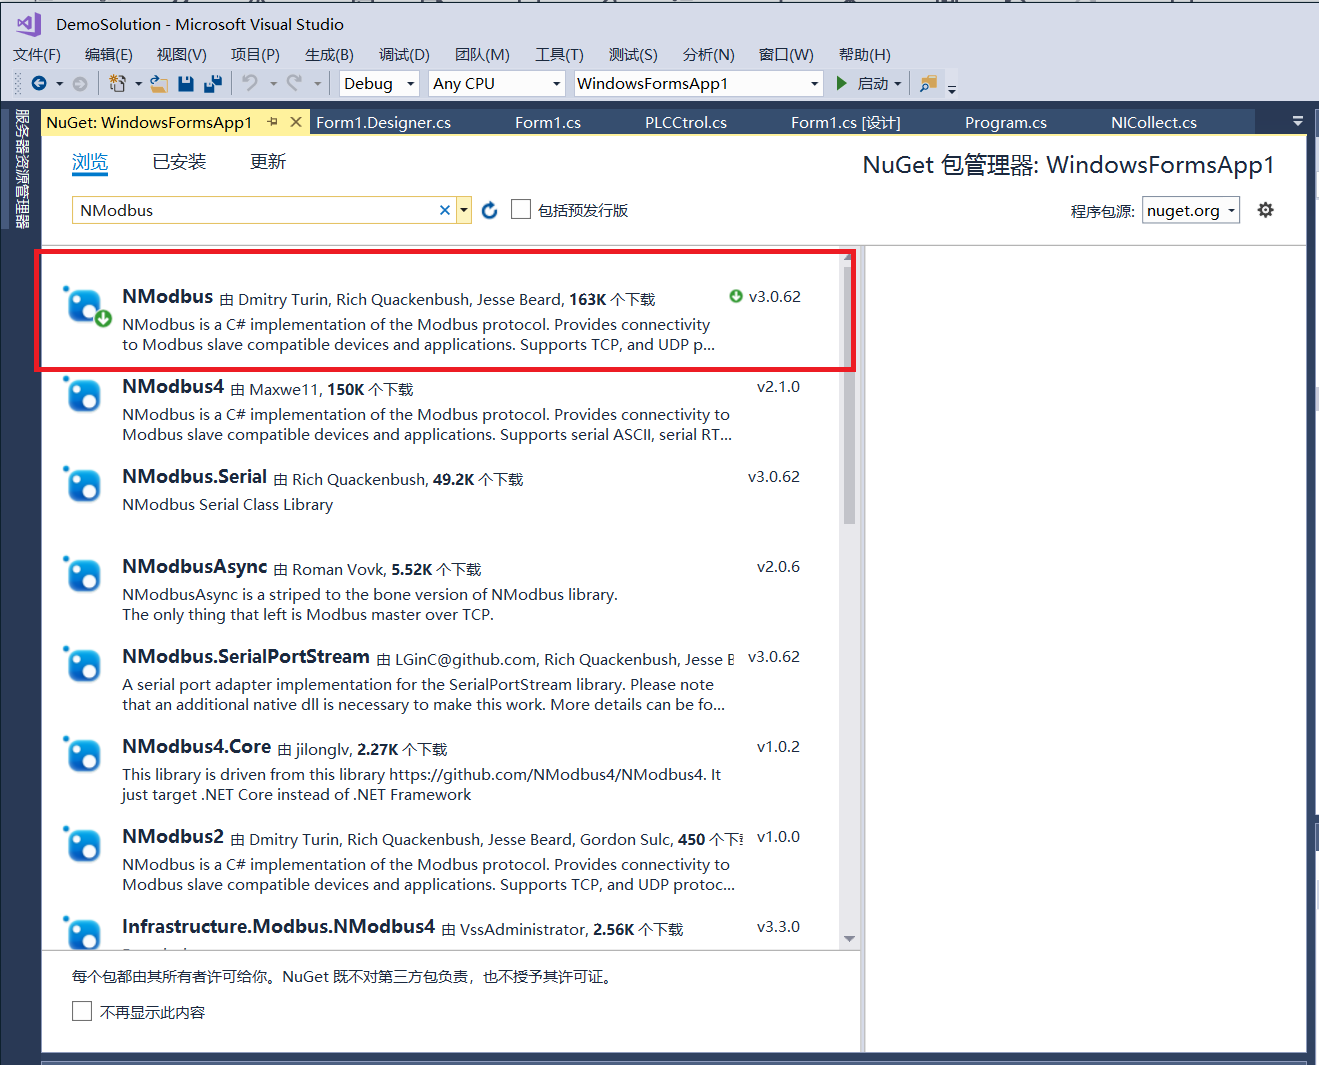Open the Debug configuration dropdown

click(x=379, y=84)
